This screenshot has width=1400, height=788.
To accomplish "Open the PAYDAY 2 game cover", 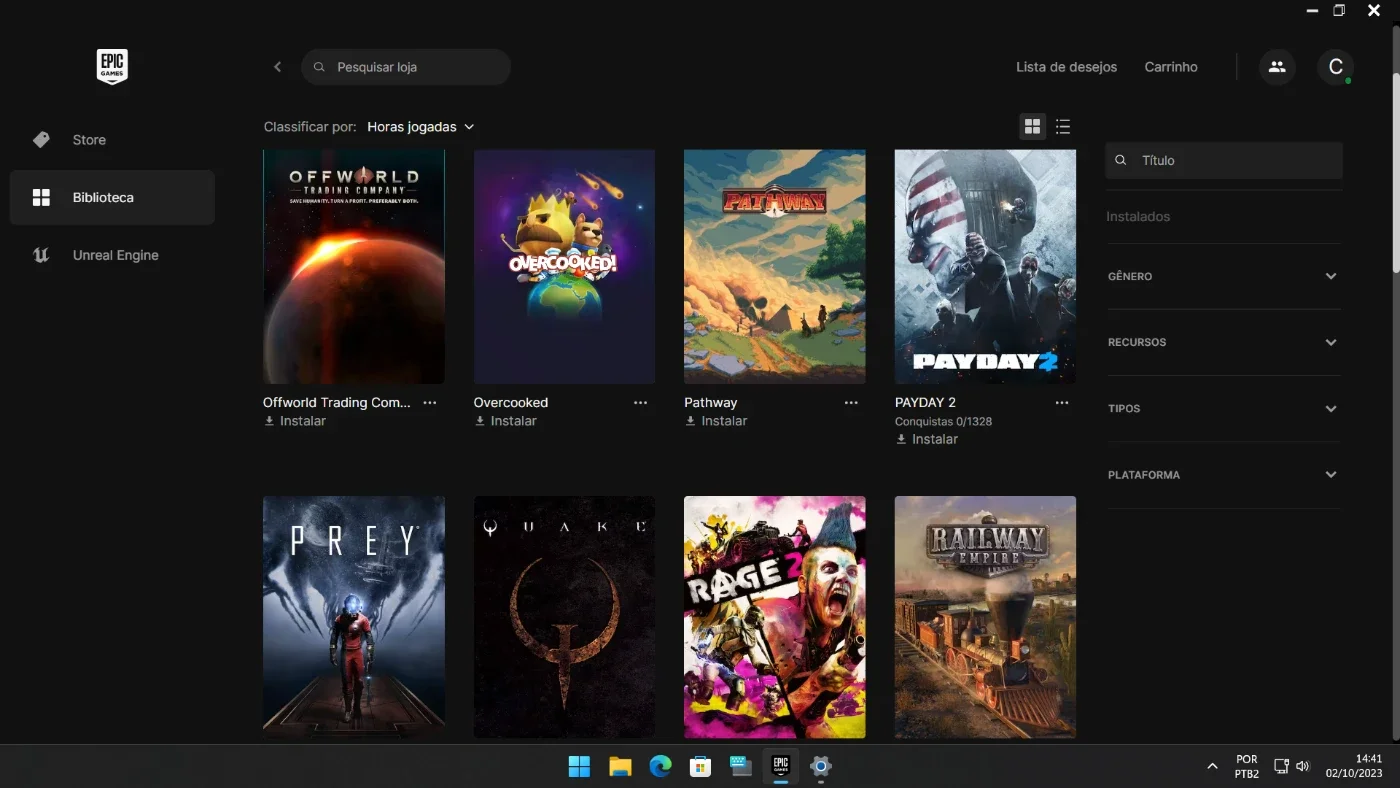I will coord(985,267).
